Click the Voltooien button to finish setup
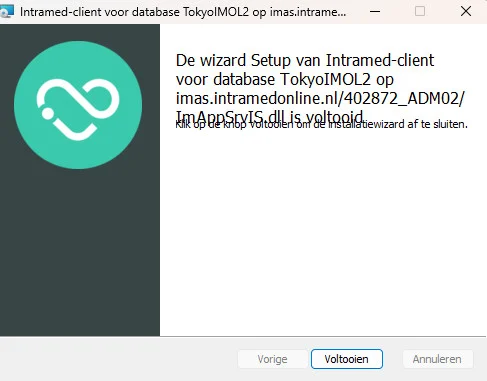The width and height of the screenshot is (487, 381). pyautogui.click(x=347, y=359)
